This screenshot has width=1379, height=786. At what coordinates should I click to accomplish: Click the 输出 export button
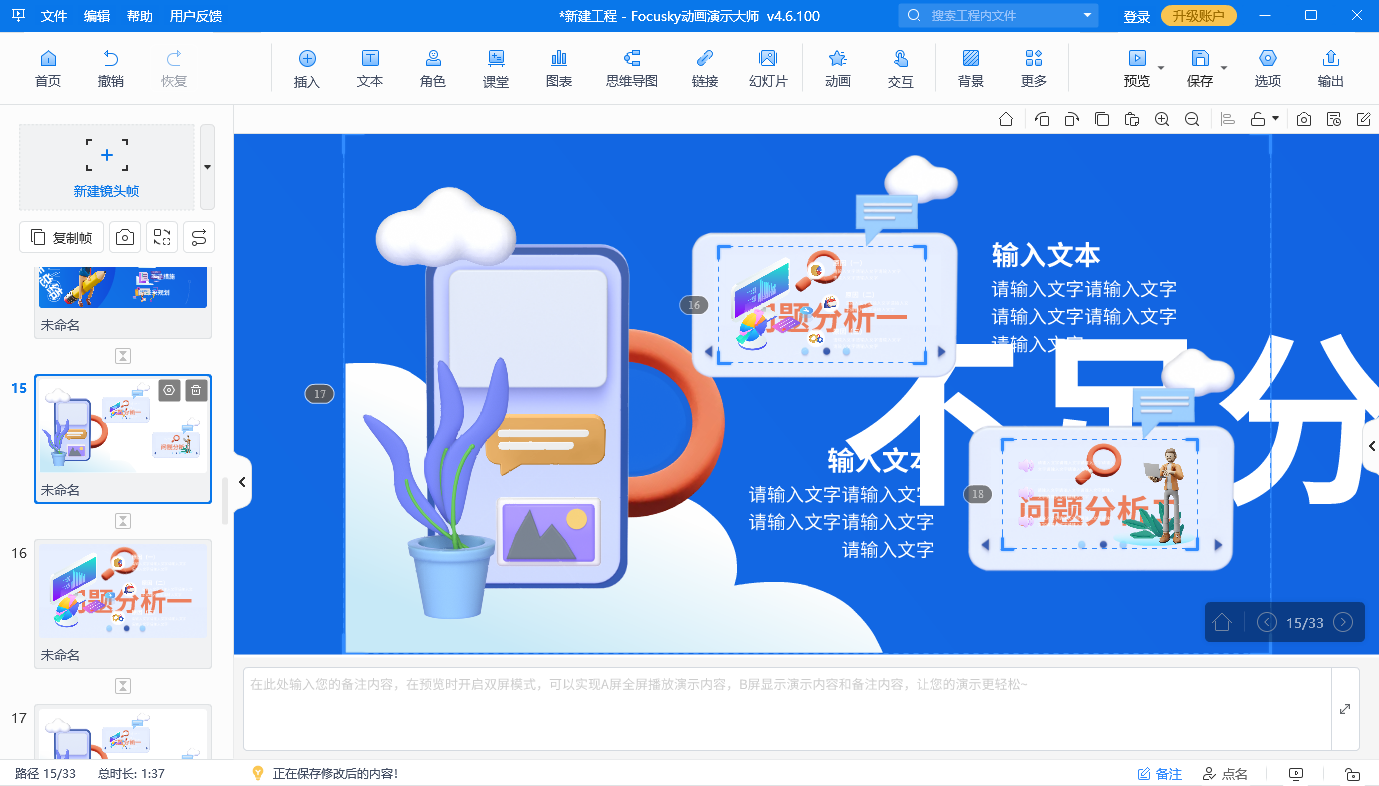(1331, 69)
